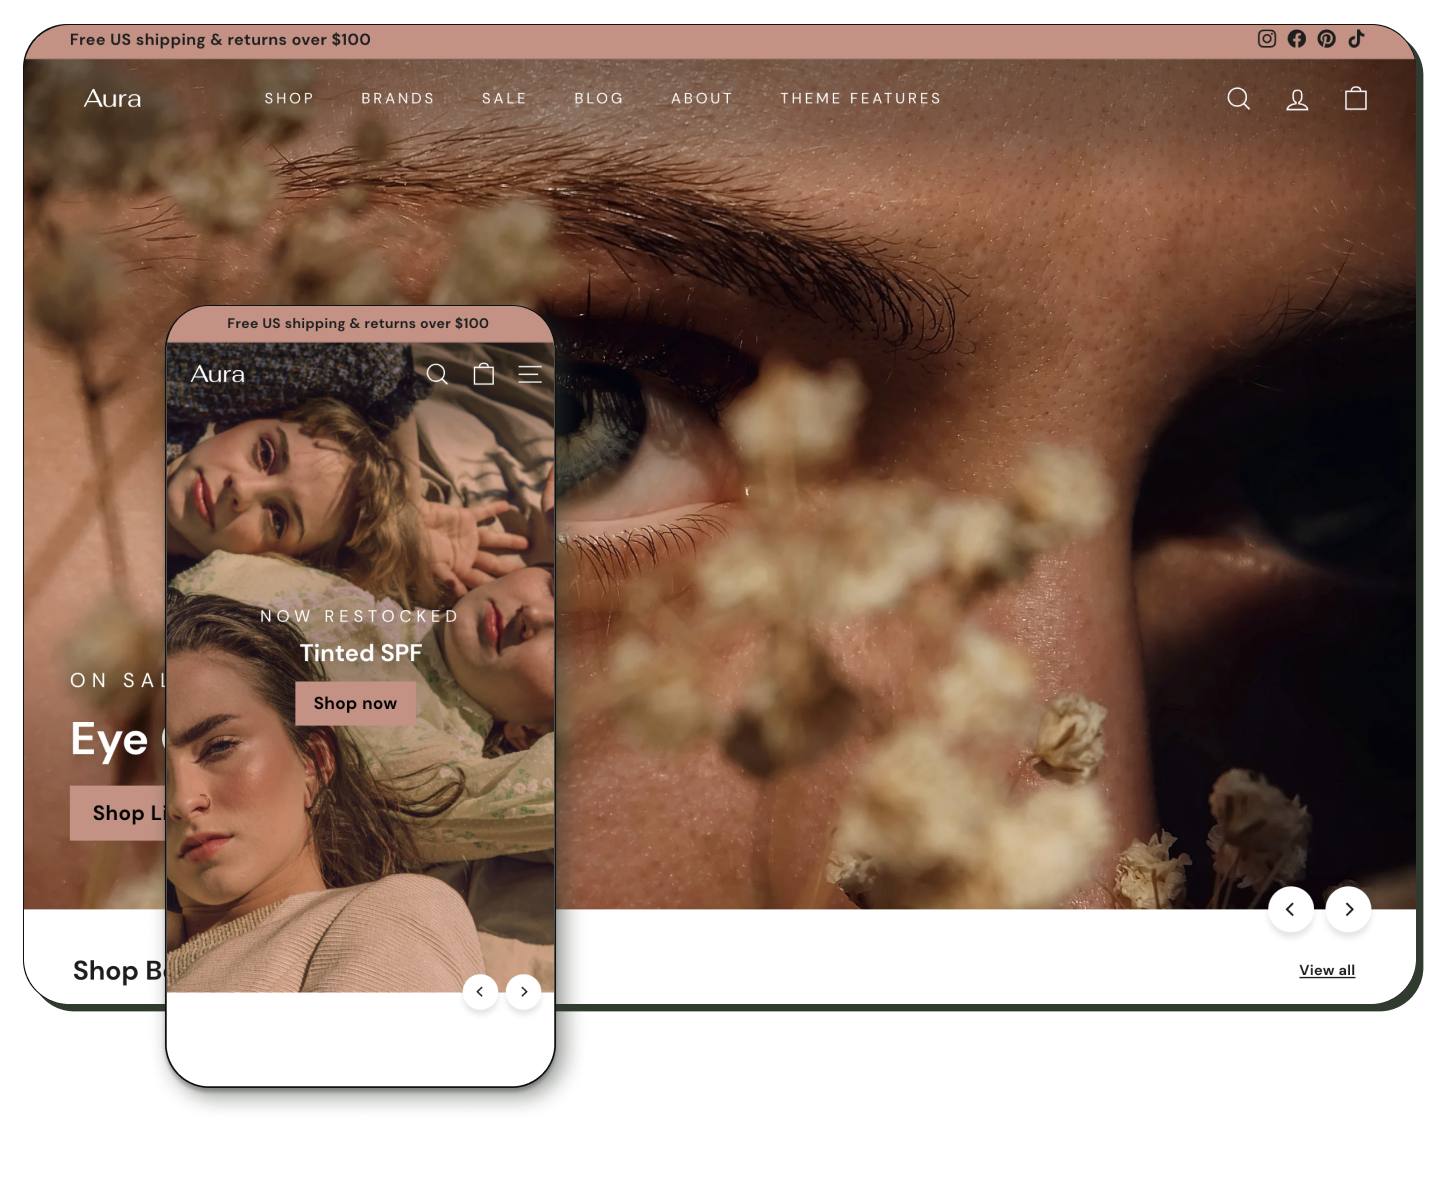Select the SALE navigation item
The image size is (1440, 1184).
coord(504,98)
